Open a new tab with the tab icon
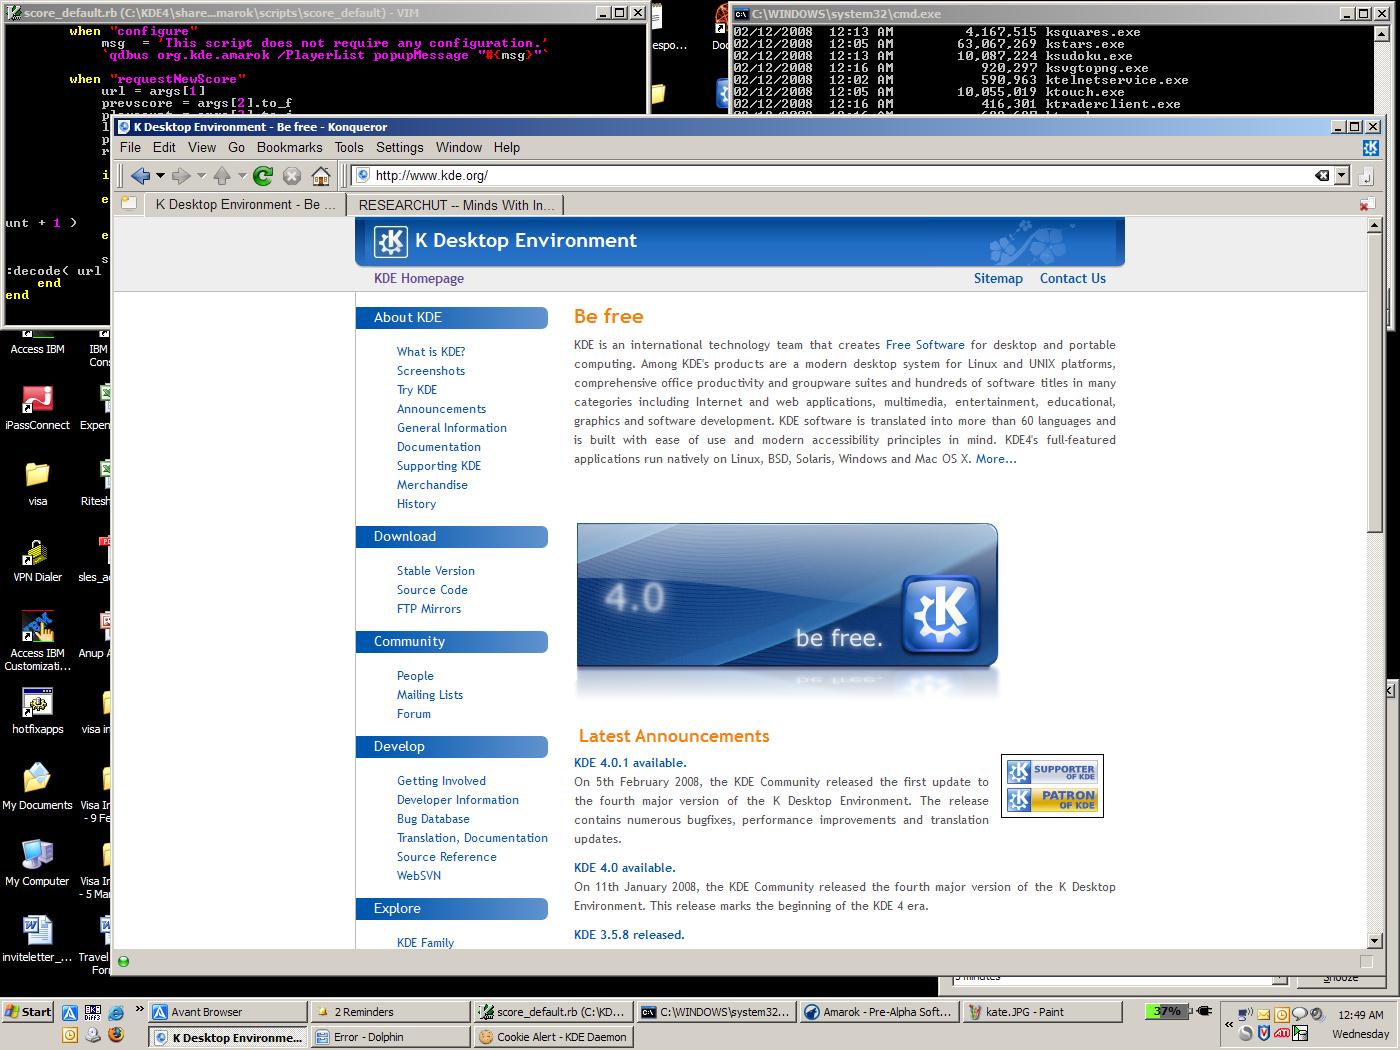The width and height of the screenshot is (1400, 1050). [128, 203]
